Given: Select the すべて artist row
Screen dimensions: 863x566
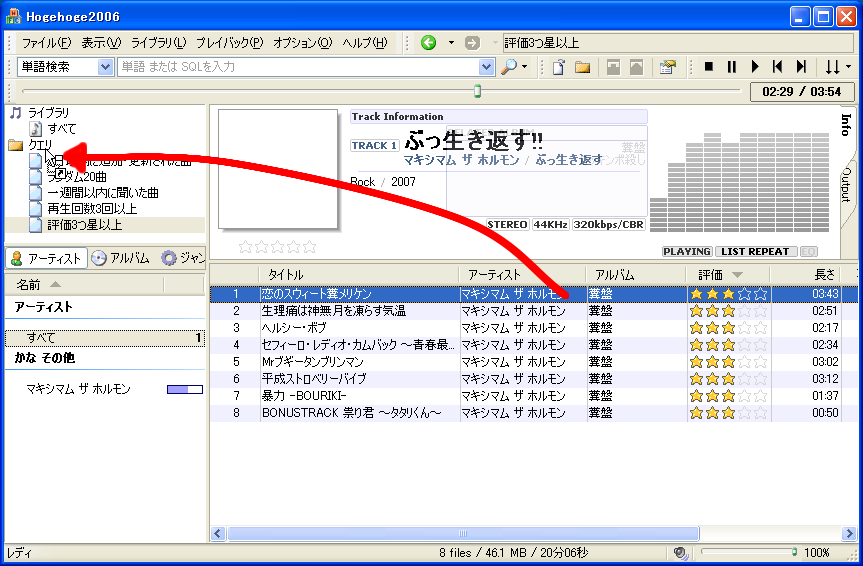Looking at the screenshot, I should click(105, 338).
